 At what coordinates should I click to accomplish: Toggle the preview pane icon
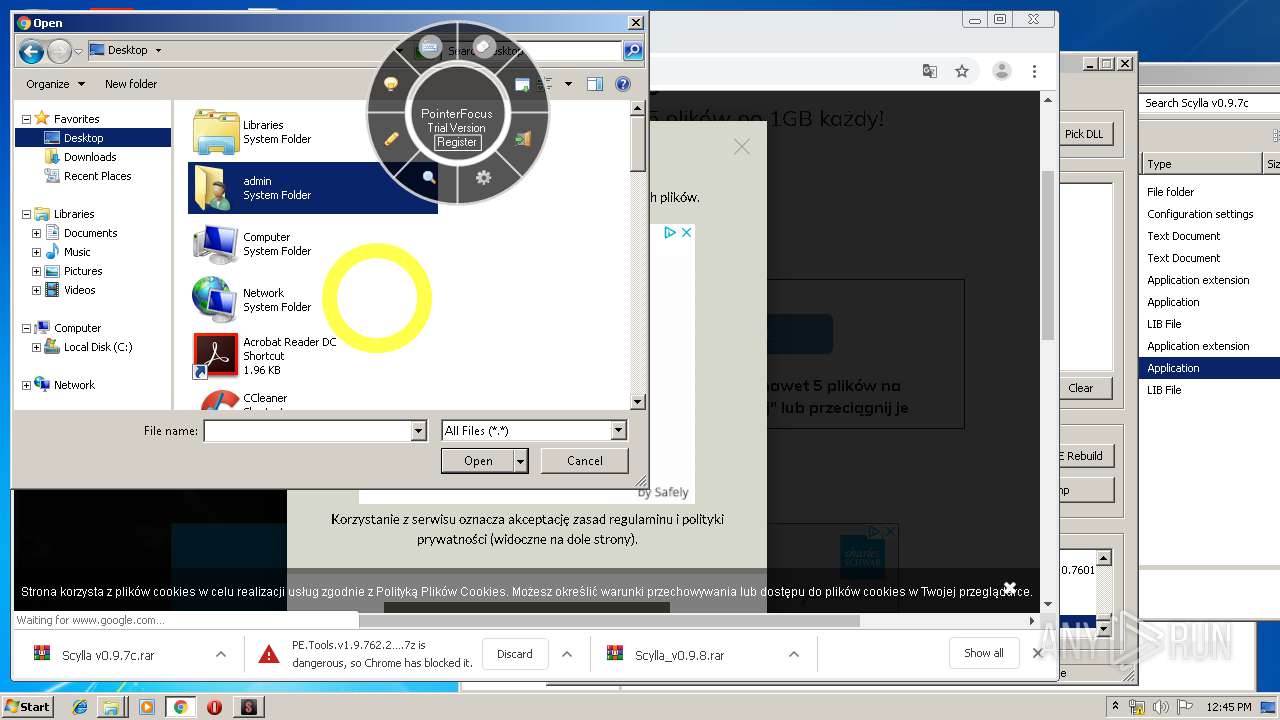[x=595, y=84]
